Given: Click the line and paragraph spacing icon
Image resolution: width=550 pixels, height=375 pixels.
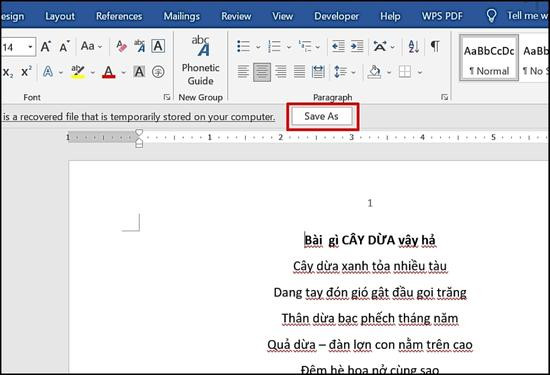Looking at the screenshot, I should pyautogui.click(x=340, y=72).
